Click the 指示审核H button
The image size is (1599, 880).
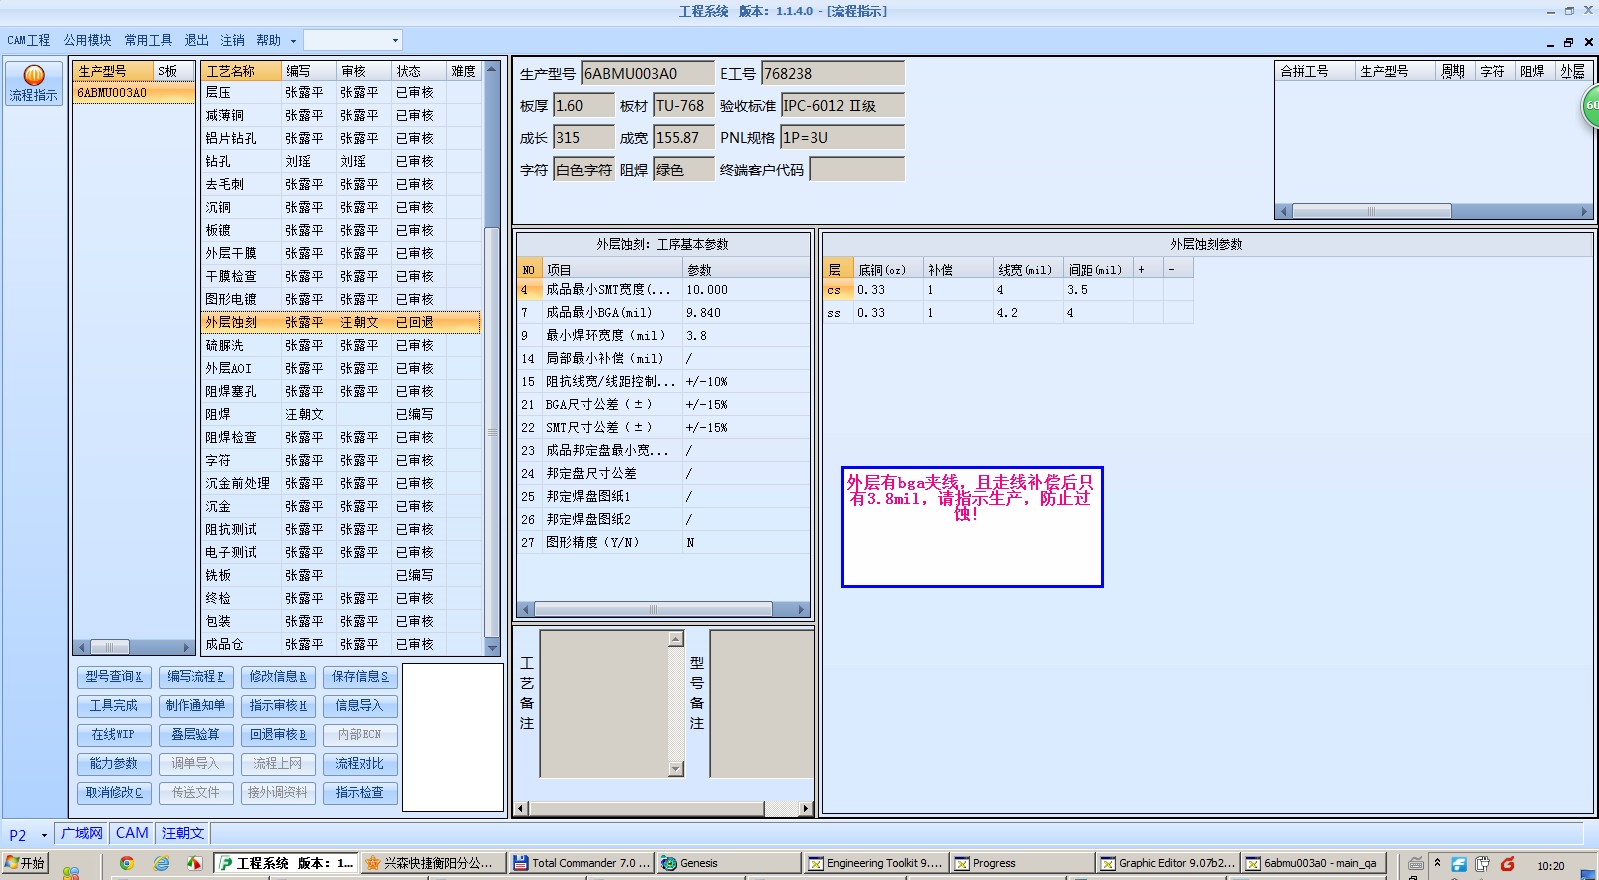click(278, 706)
